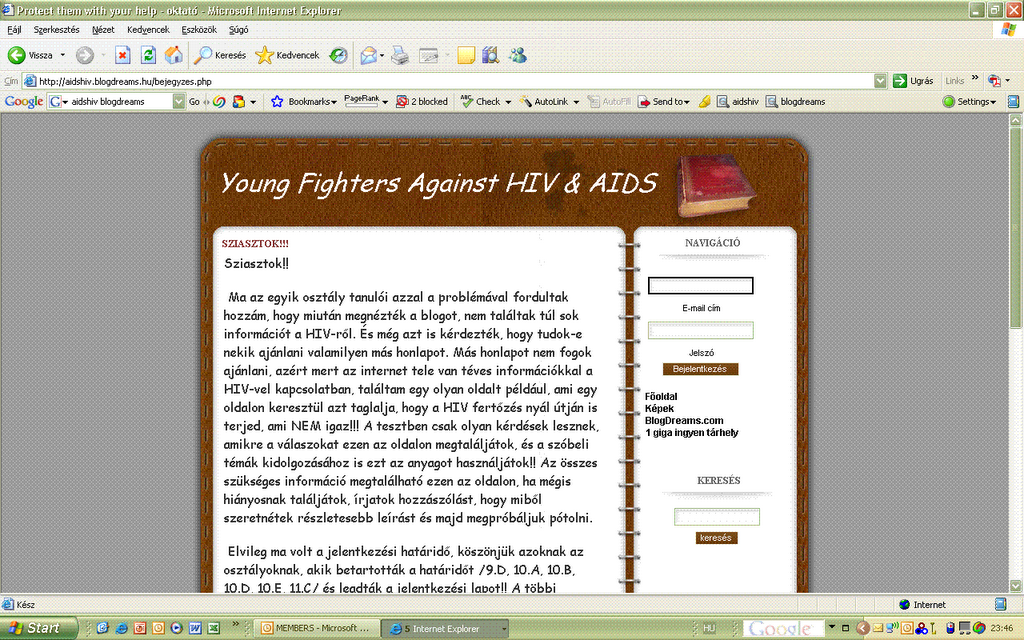
Task: Open the Súgó menu
Action: 238,30
